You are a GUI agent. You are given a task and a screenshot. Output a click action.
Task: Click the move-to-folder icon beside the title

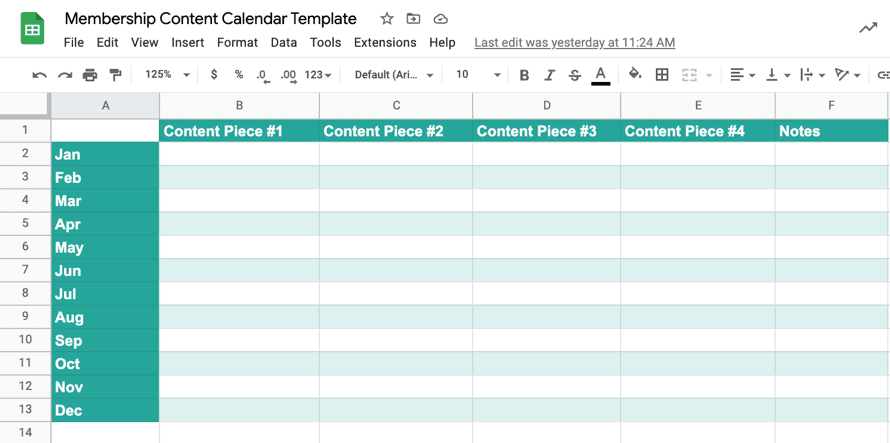pyautogui.click(x=413, y=19)
